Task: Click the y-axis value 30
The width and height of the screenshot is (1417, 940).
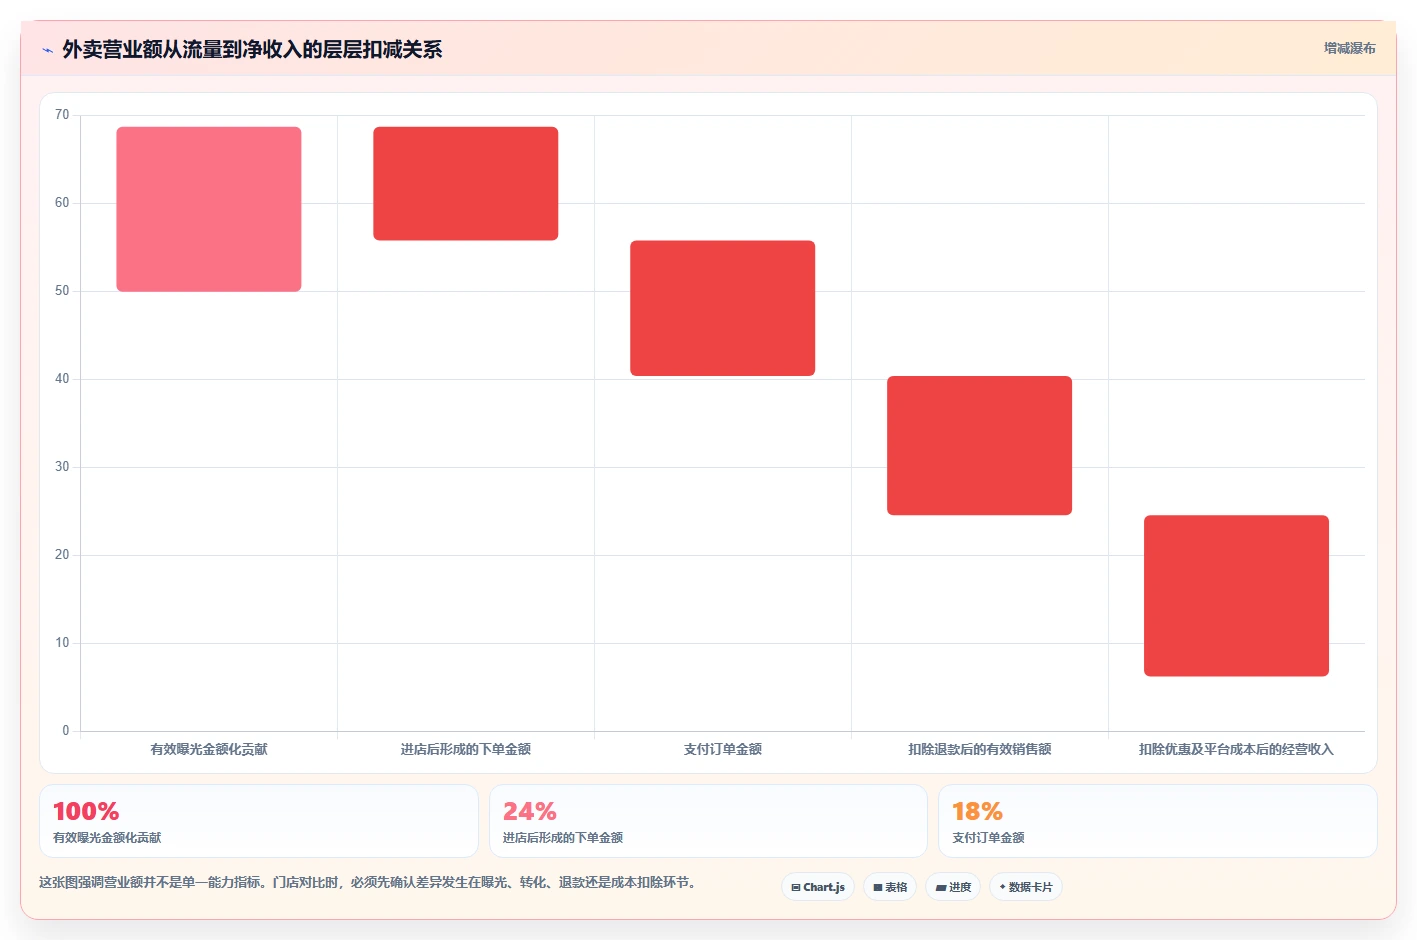Action: tap(62, 467)
